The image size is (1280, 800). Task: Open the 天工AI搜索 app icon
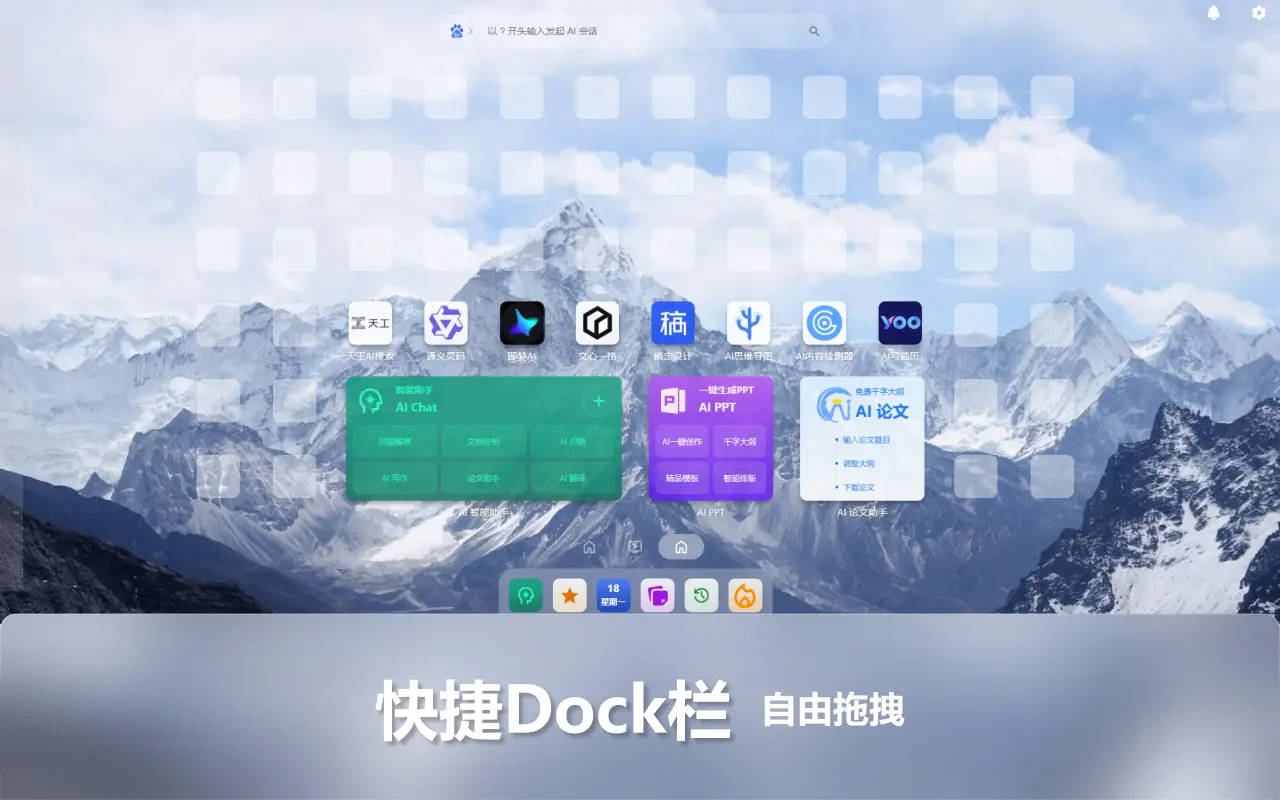point(370,322)
